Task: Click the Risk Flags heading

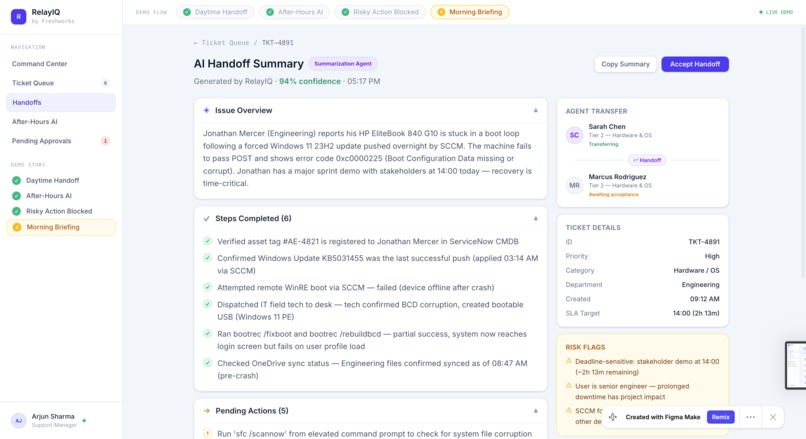Action: (585, 347)
